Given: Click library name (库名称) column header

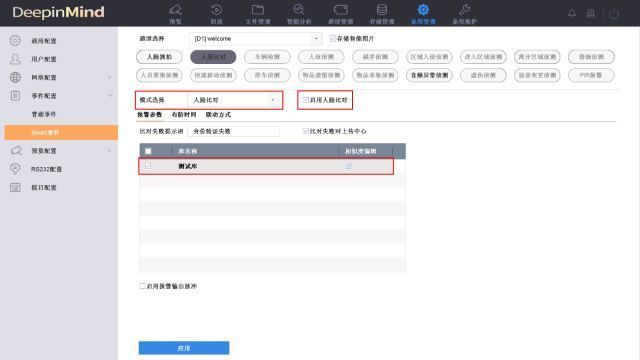Looking at the screenshot, I should click(188, 151).
